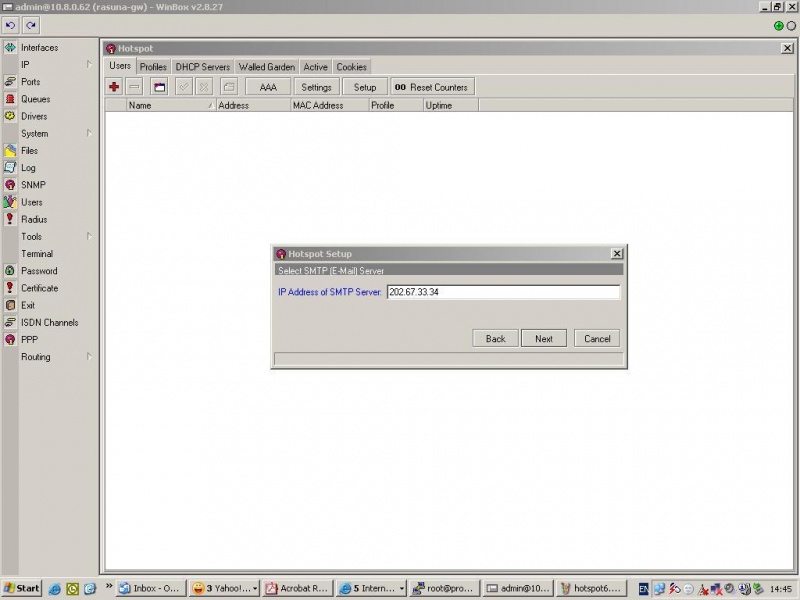Add a new hotspot user with plus icon
This screenshot has width=800, height=600.
(114, 86)
